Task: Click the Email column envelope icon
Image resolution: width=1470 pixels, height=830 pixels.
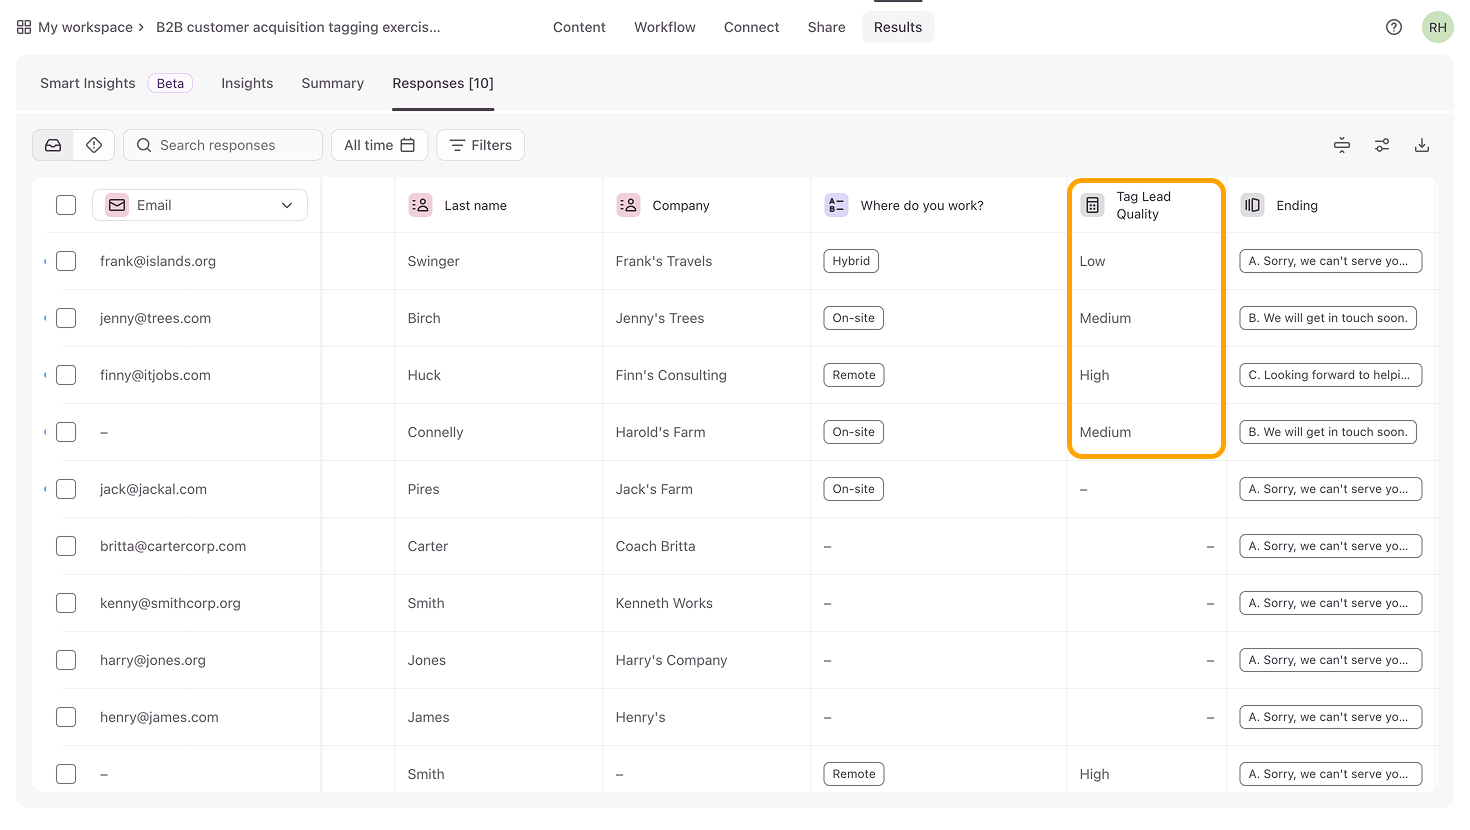Action: point(117,205)
